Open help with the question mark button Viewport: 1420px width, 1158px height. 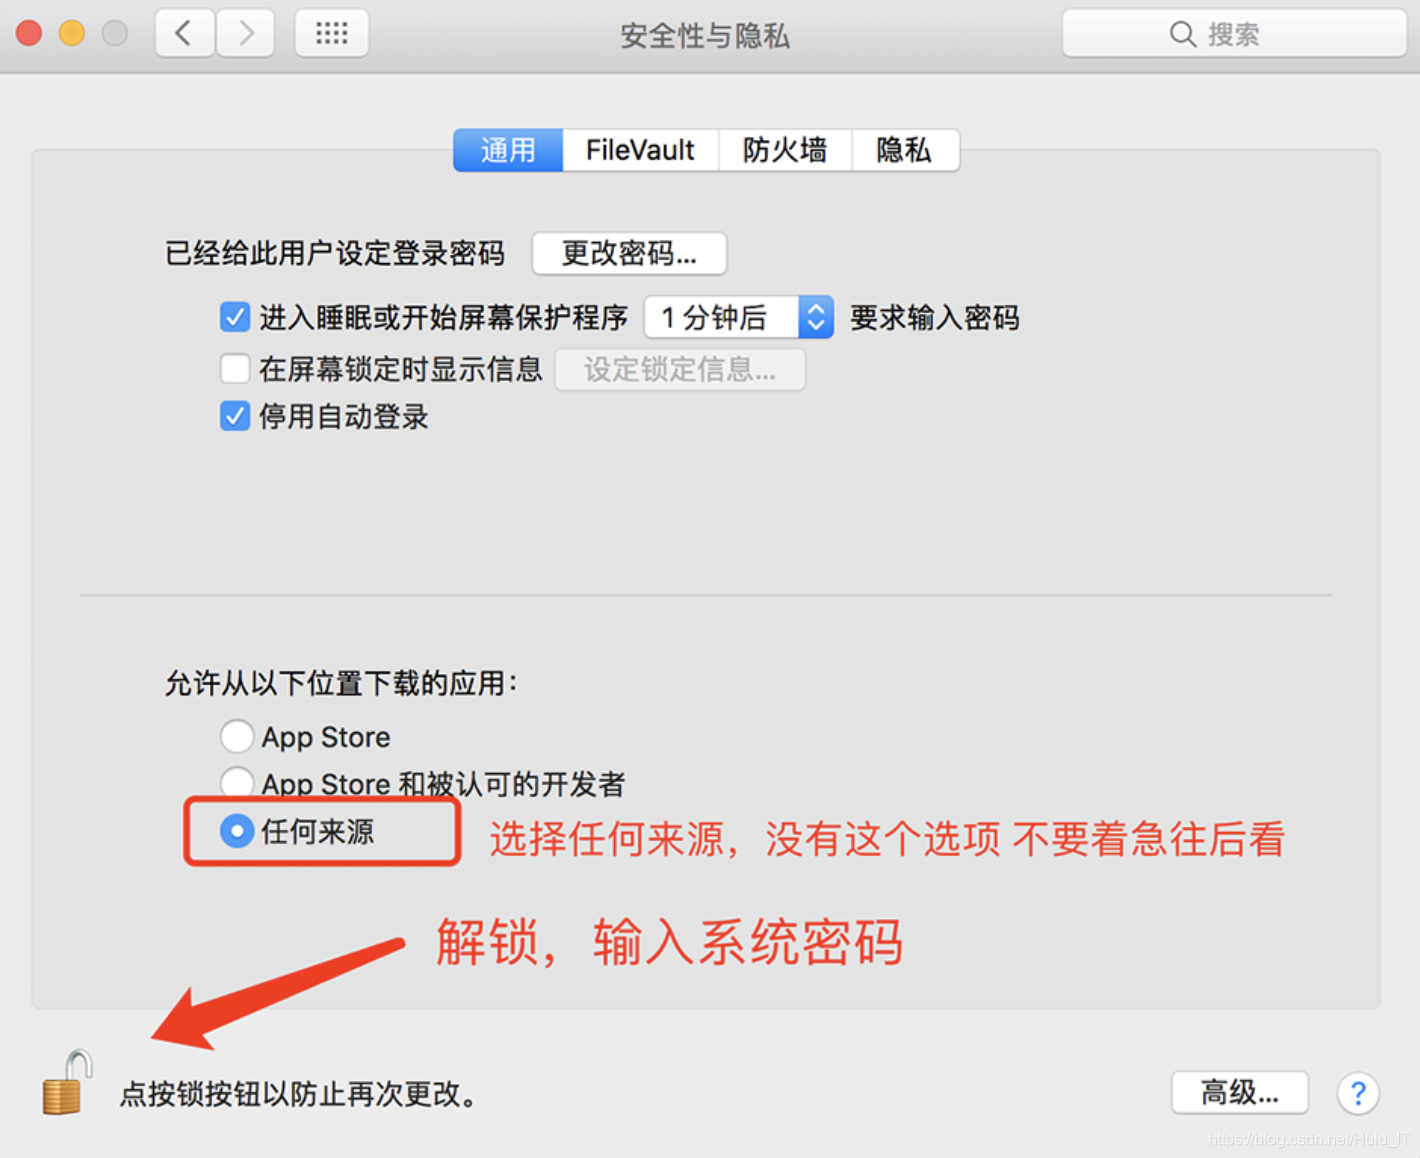pyautogui.click(x=1358, y=1093)
